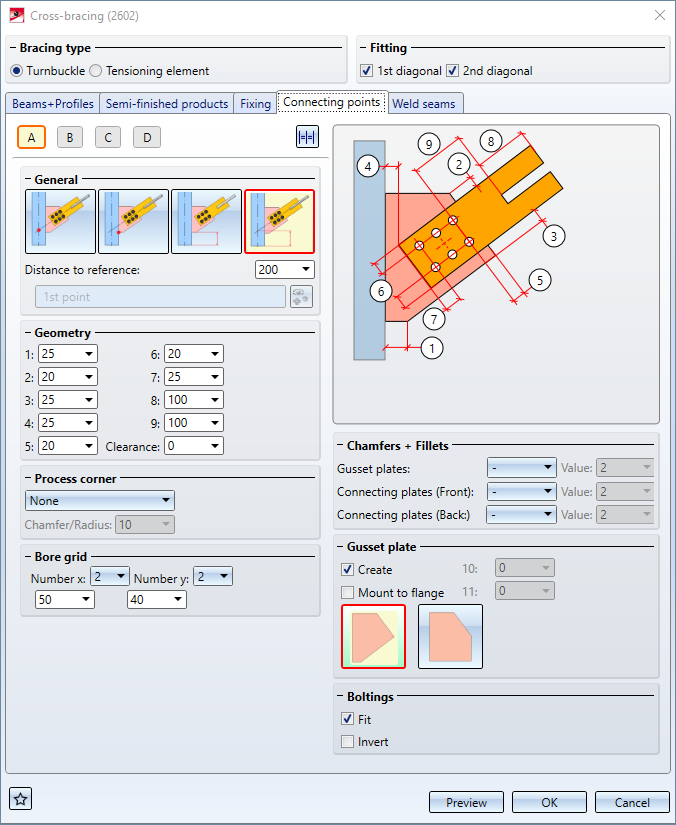
Task: Select chamfered rectangular gusset plate shape
Action: point(450,637)
